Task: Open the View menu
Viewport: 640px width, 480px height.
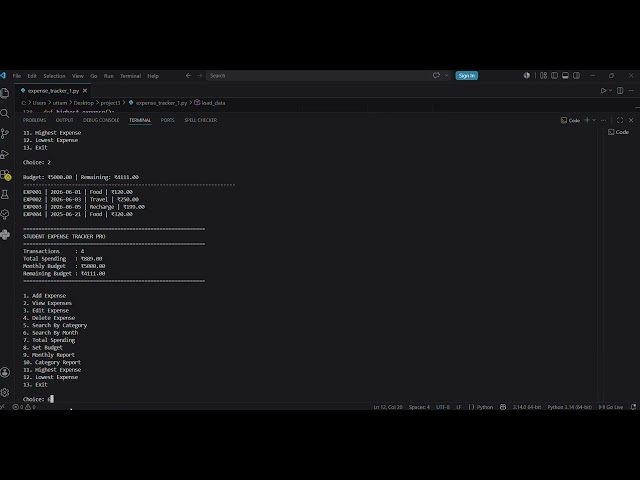Action: pyautogui.click(x=78, y=76)
